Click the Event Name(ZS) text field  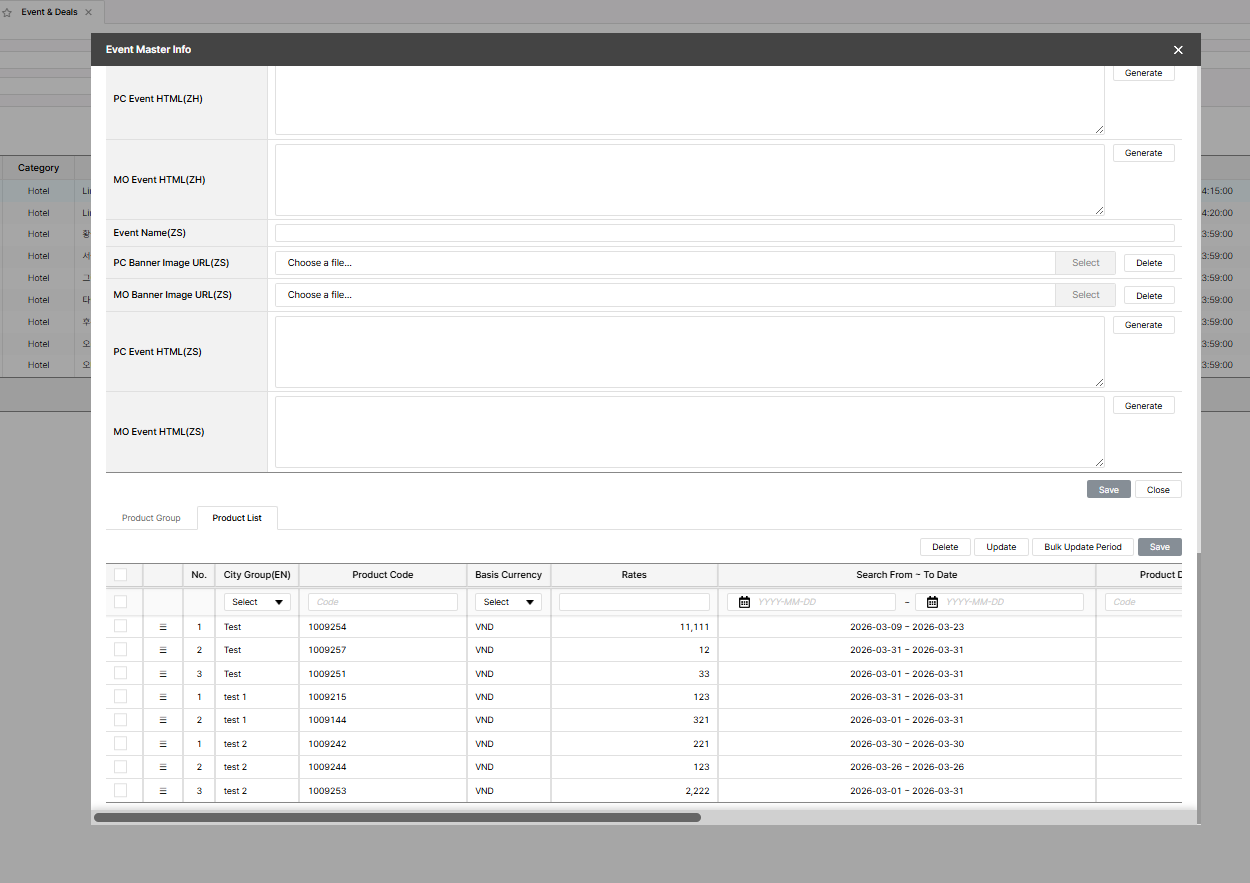click(x=725, y=233)
